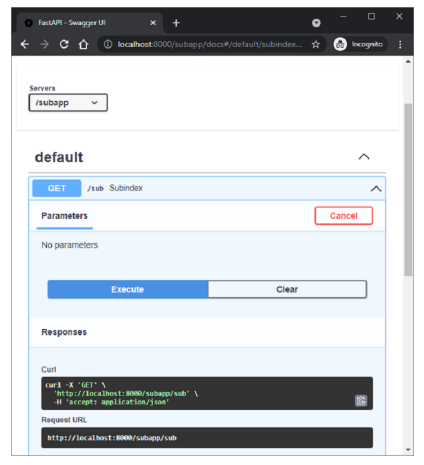Close the FastAPI - Swagger UI tab

tap(153, 23)
